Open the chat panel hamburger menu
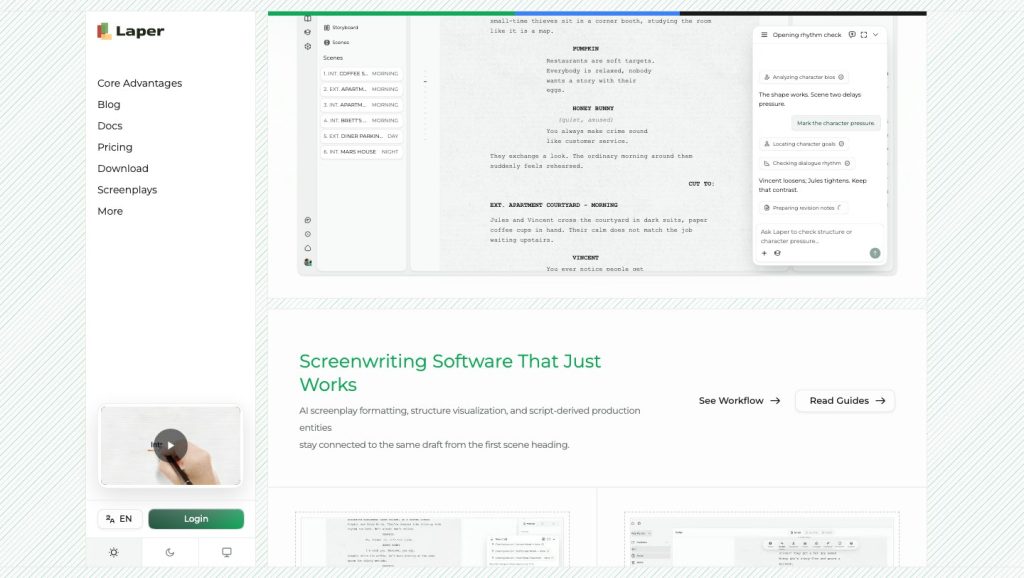 pyautogui.click(x=764, y=35)
